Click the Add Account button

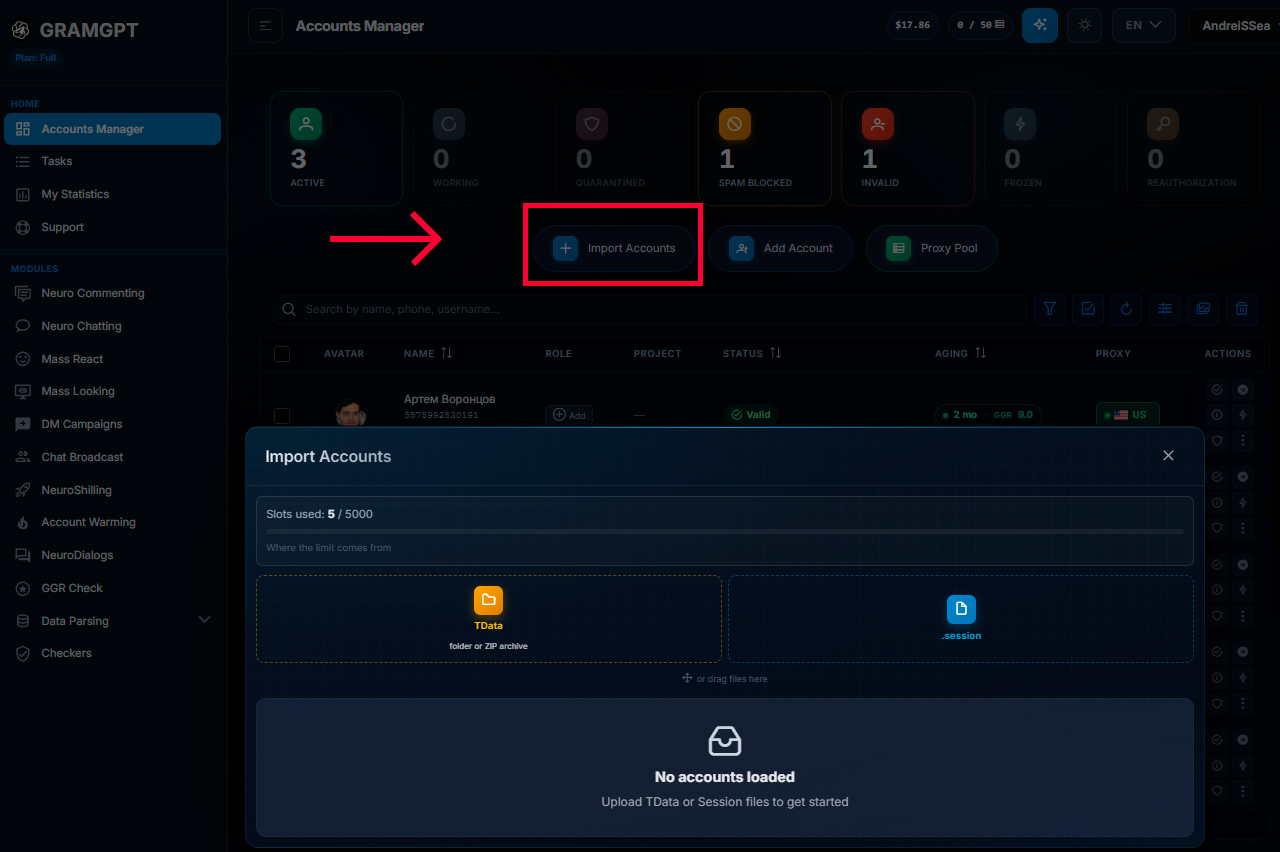pos(781,248)
